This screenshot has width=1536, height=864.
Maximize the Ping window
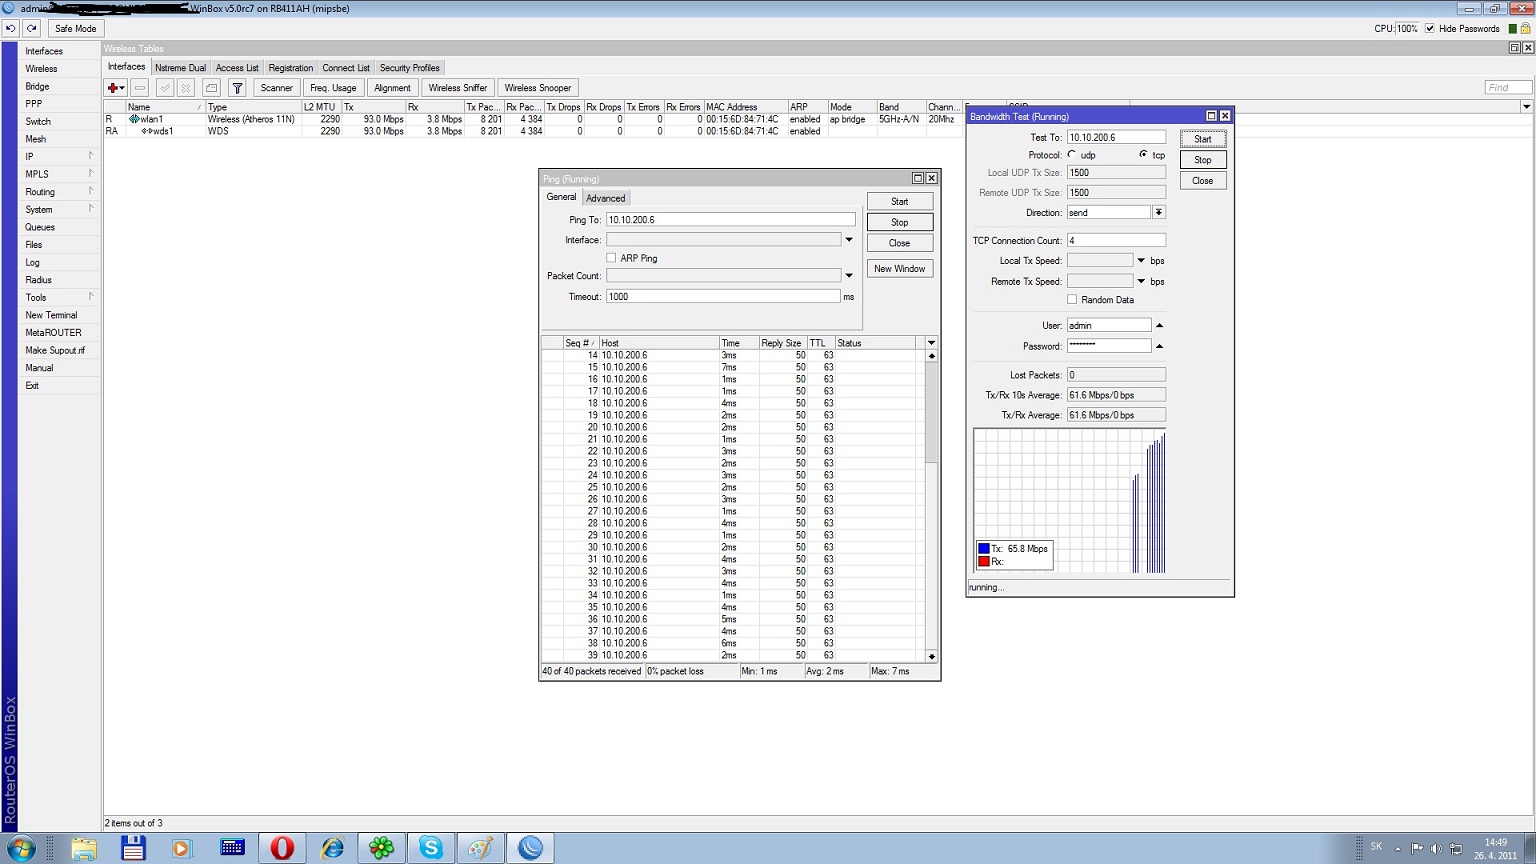(917, 178)
